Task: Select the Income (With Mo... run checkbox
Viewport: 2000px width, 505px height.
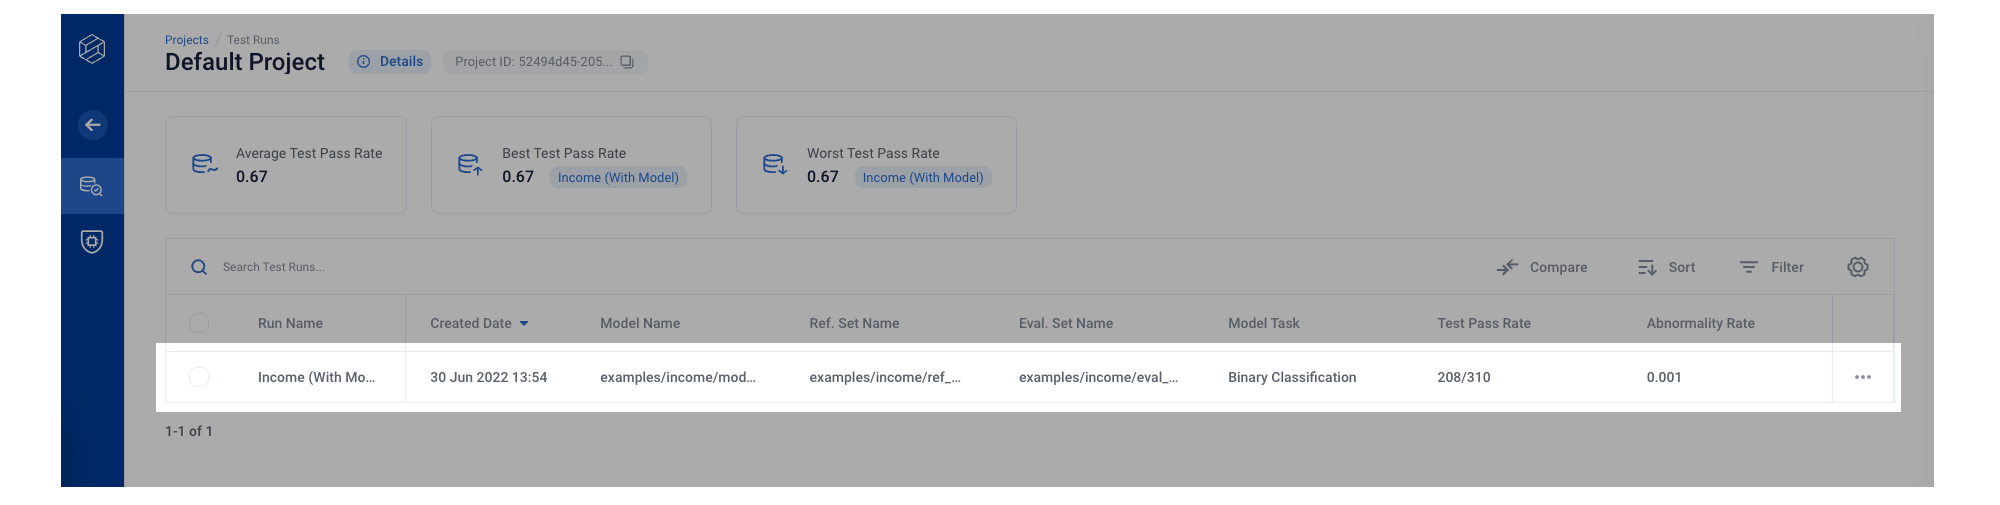Action: (x=199, y=377)
